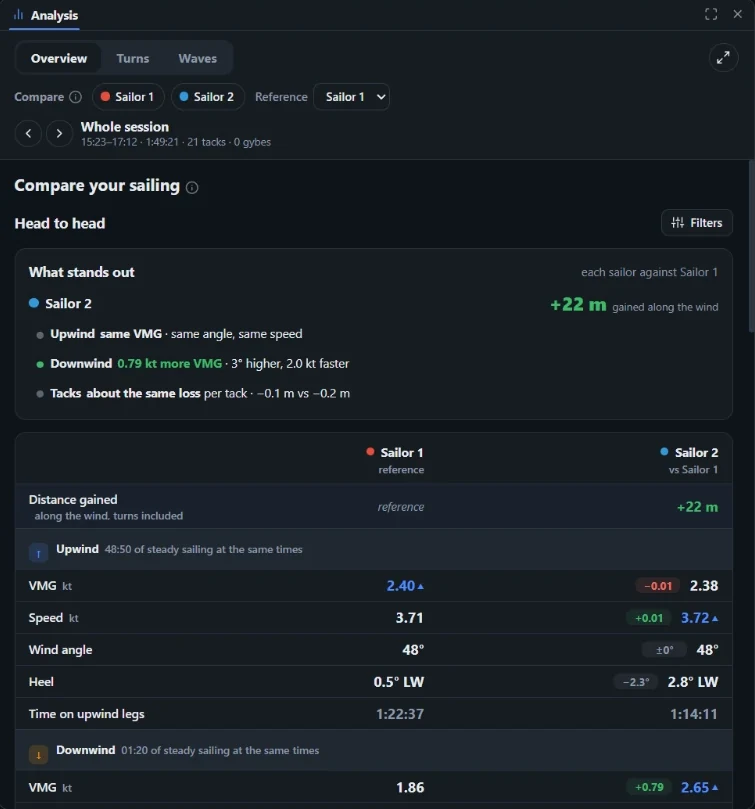Viewport: 755px width, 809px height.
Task: Click Sailor 1 upwind speed 3.71
Action: [410, 618]
